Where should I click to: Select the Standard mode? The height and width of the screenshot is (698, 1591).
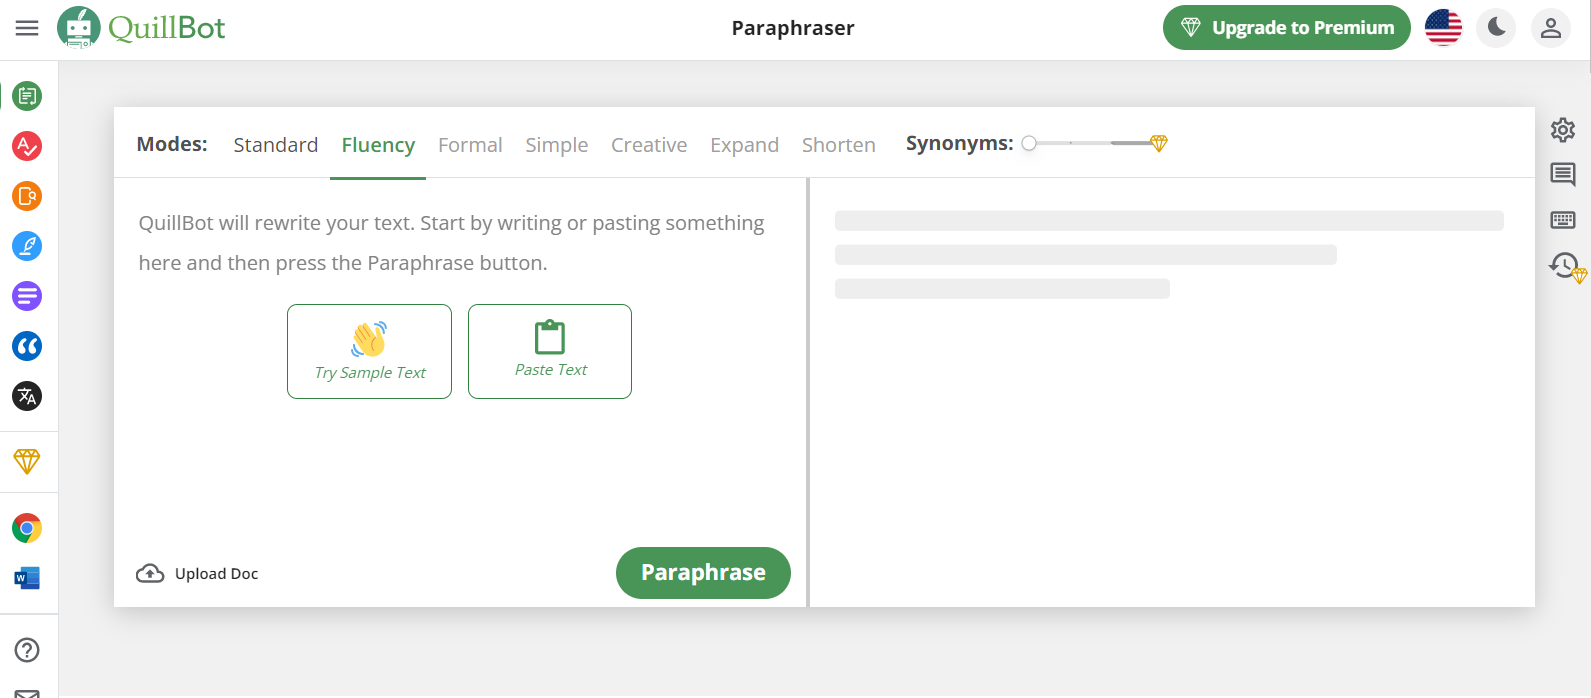[276, 145]
